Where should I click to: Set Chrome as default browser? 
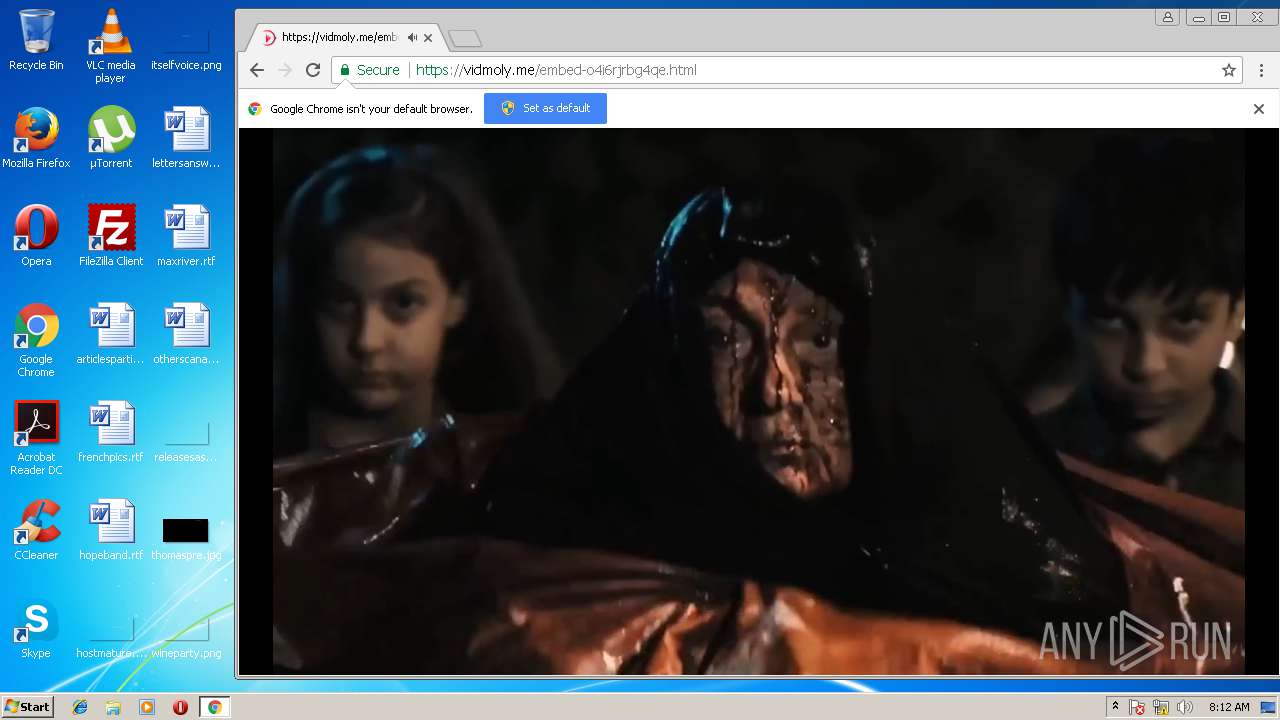545,108
